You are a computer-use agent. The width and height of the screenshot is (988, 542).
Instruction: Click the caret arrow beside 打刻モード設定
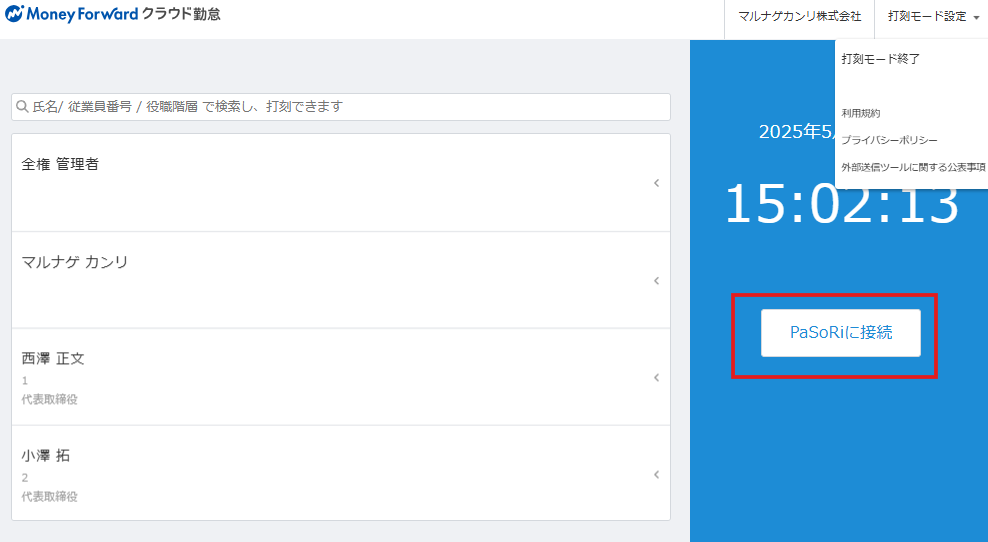click(x=975, y=17)
